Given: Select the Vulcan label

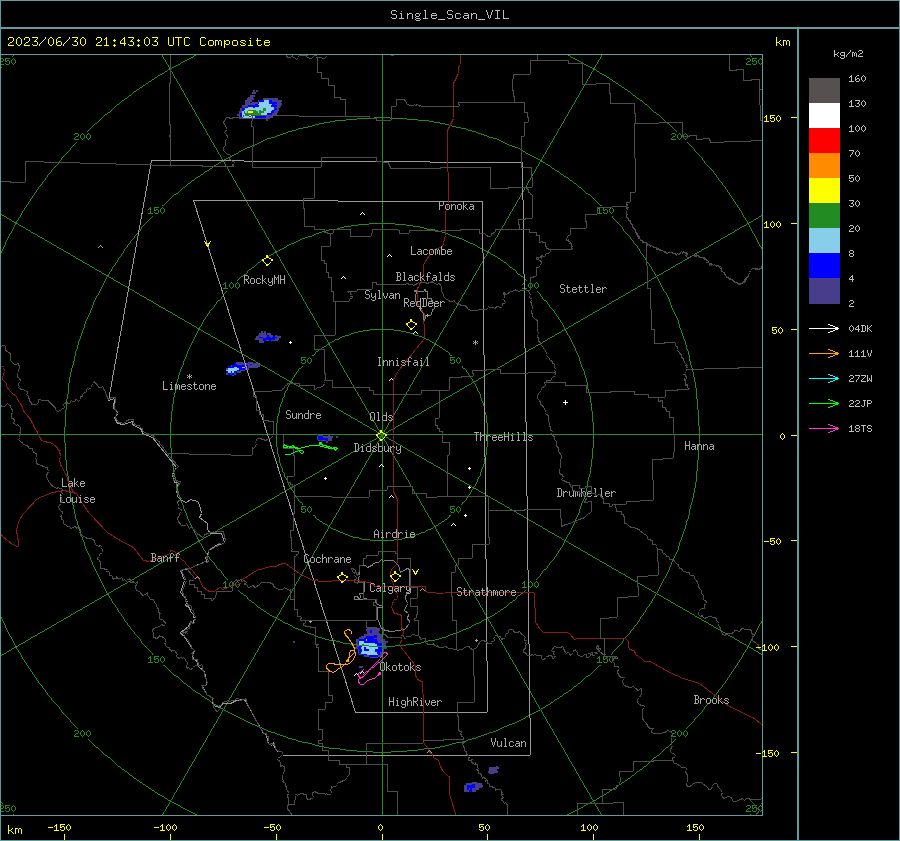Looking at the screenshot, I should tap(508, 743).
